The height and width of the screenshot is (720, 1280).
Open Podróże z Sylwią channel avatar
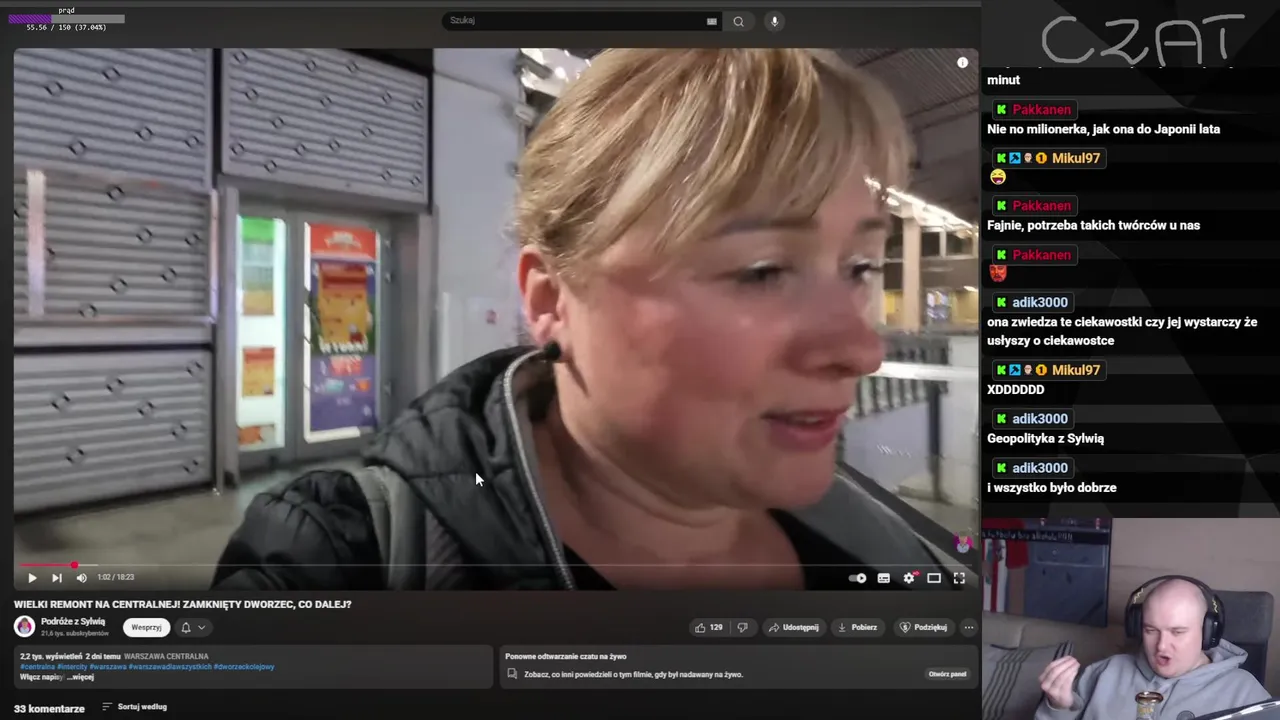pyautogui.click(x=24, y=627)
